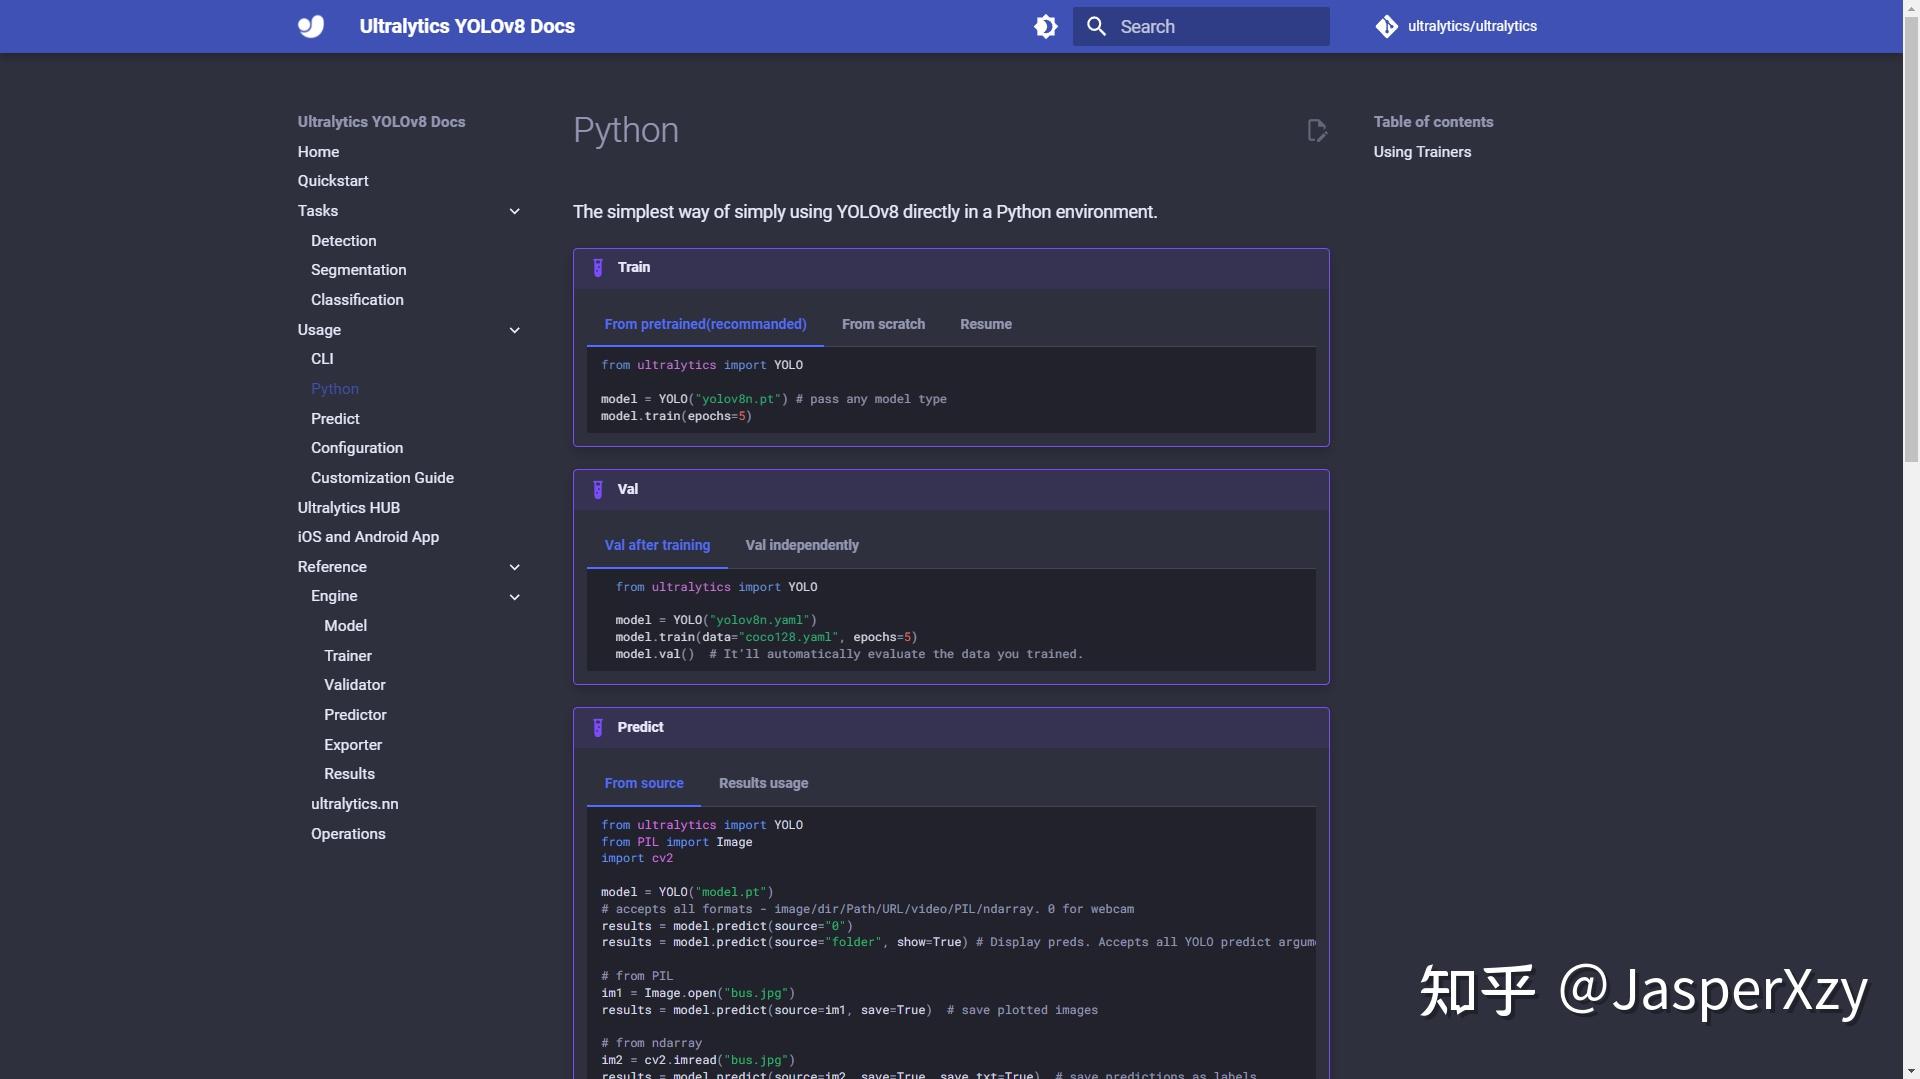The image size is (1920, 1079).
Task: Click the model.train(epochs=5) code line
Action: coord(676,416)
